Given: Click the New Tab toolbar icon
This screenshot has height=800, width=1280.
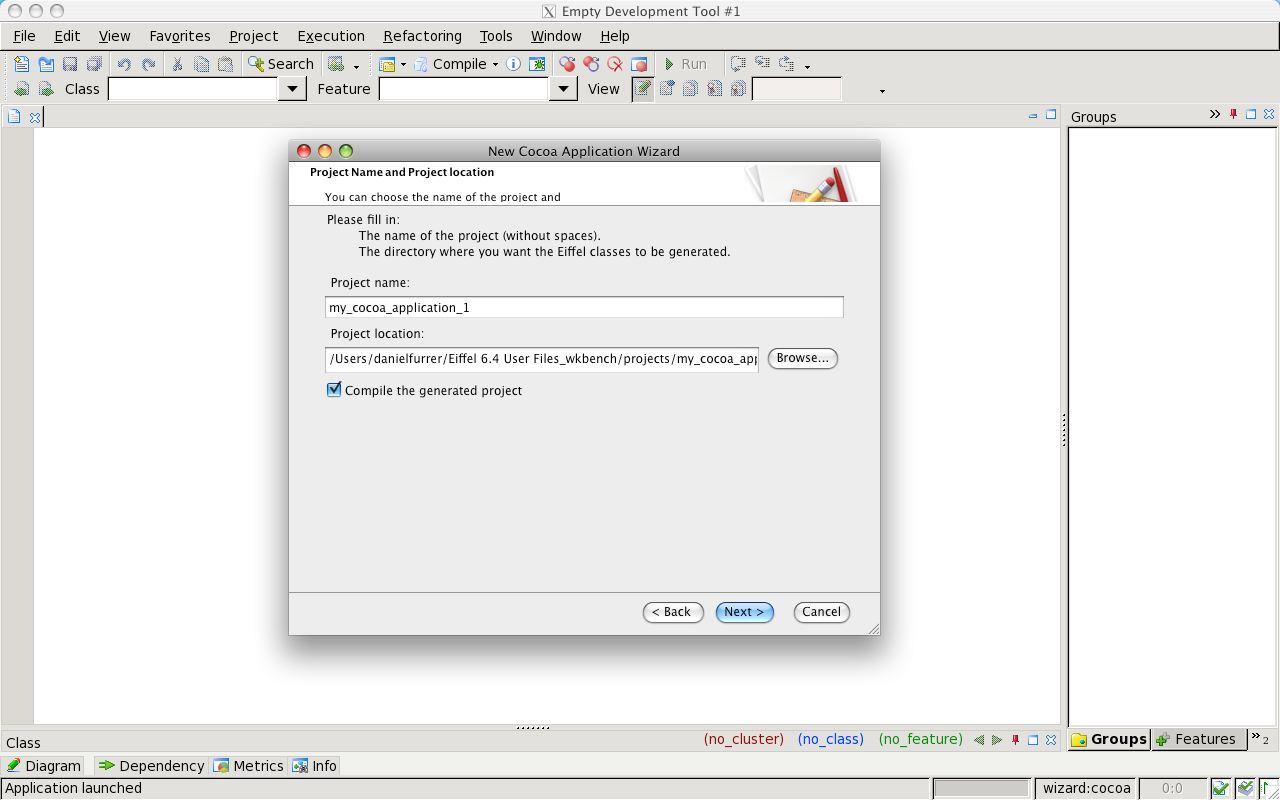Looking at the screenshot, I should (x=22, y=64).
